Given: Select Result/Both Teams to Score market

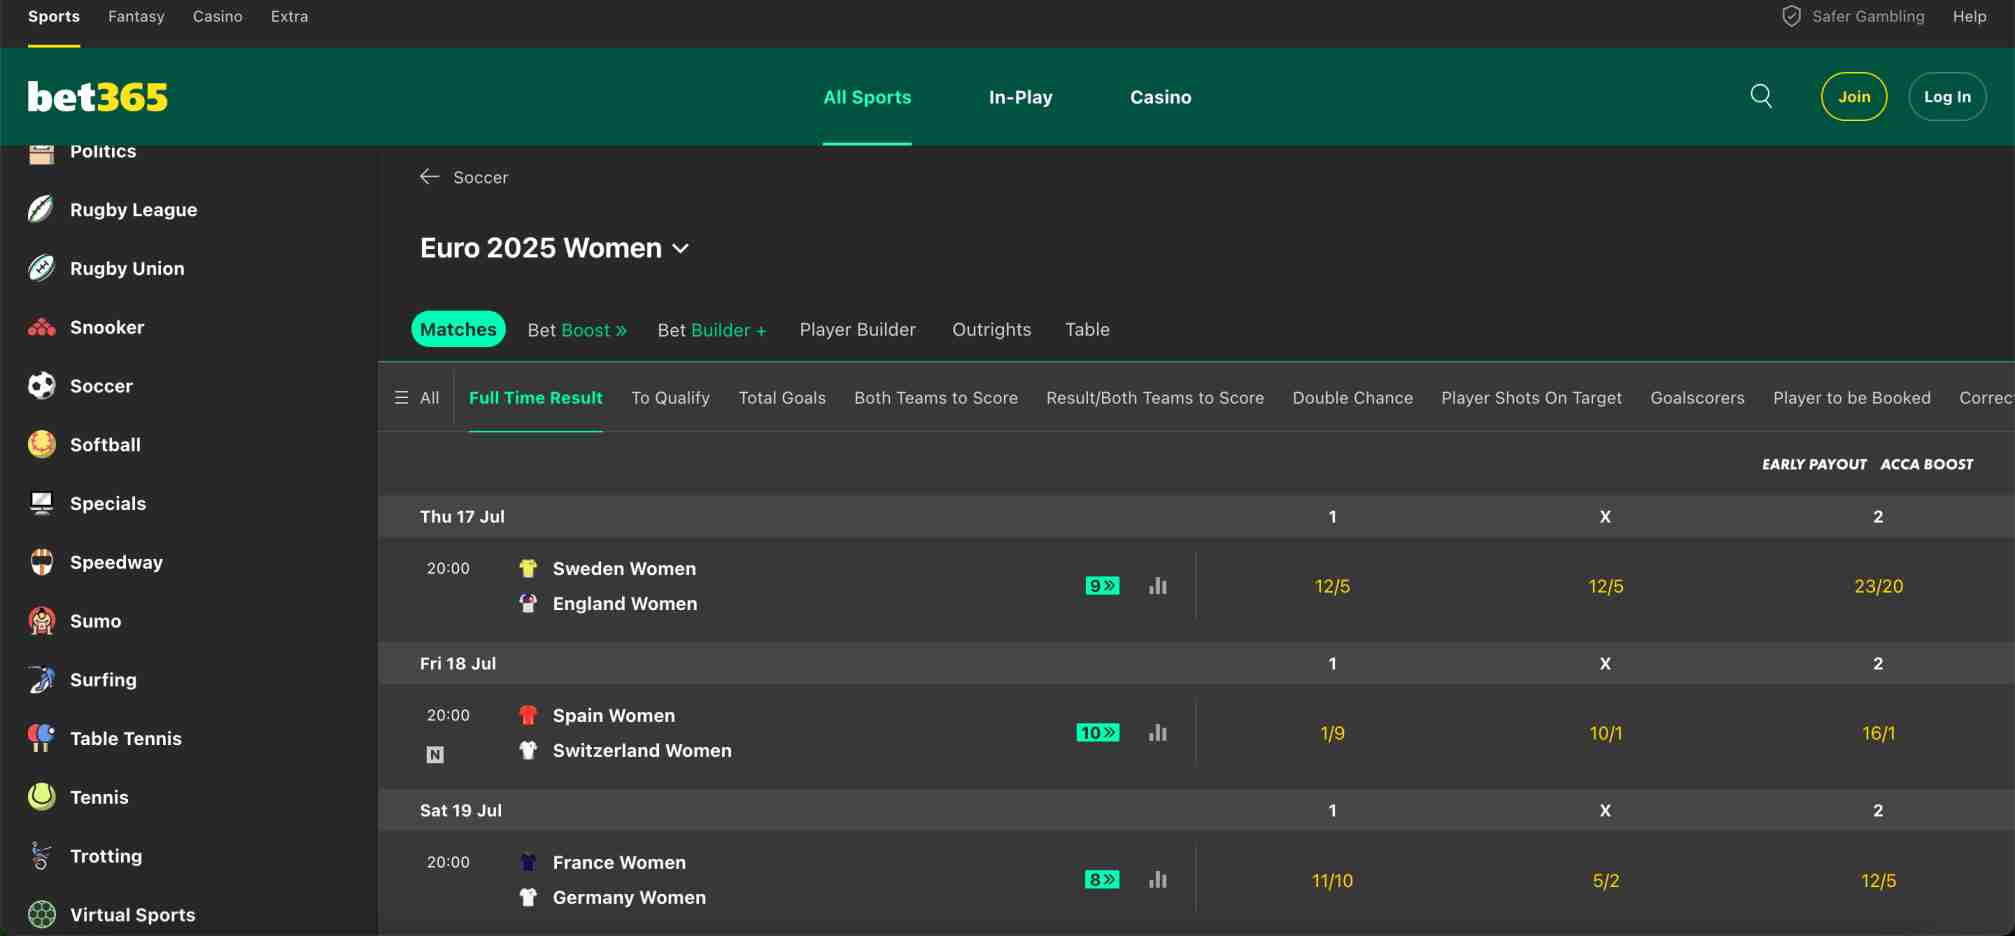Looking at the screenshot, I should [1155, 398].
